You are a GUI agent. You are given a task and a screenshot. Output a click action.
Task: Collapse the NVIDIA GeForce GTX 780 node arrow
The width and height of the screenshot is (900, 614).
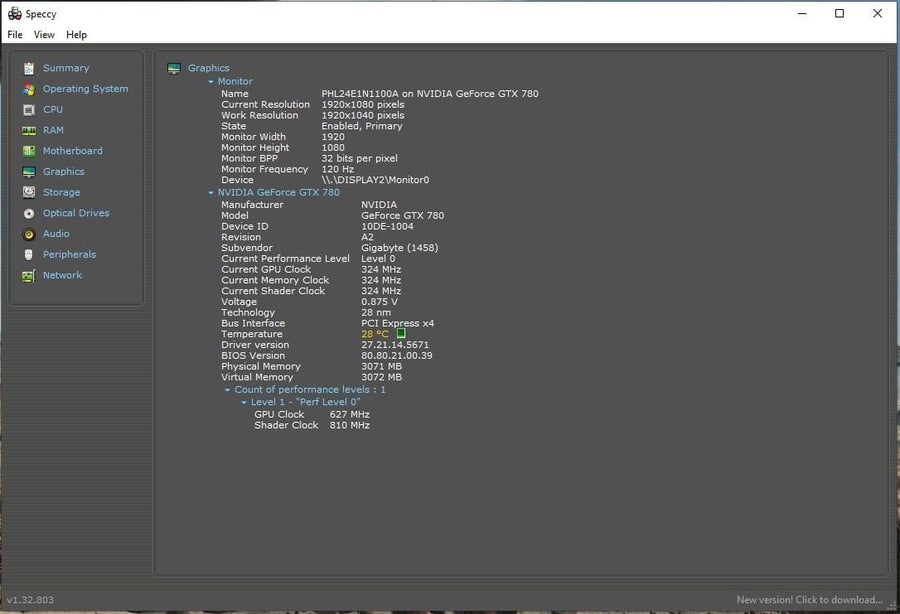(211, 192)
